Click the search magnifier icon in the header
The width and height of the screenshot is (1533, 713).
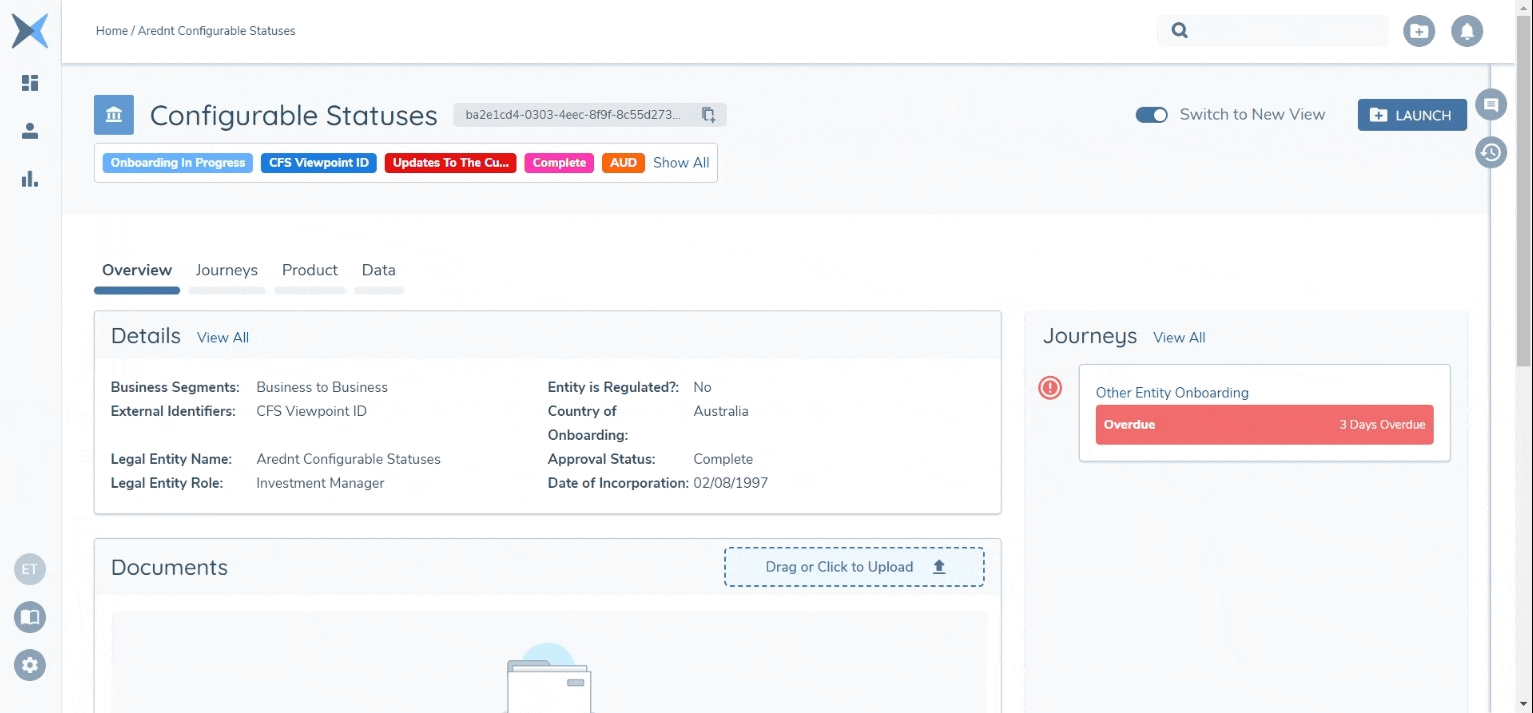pos(1179,30)
